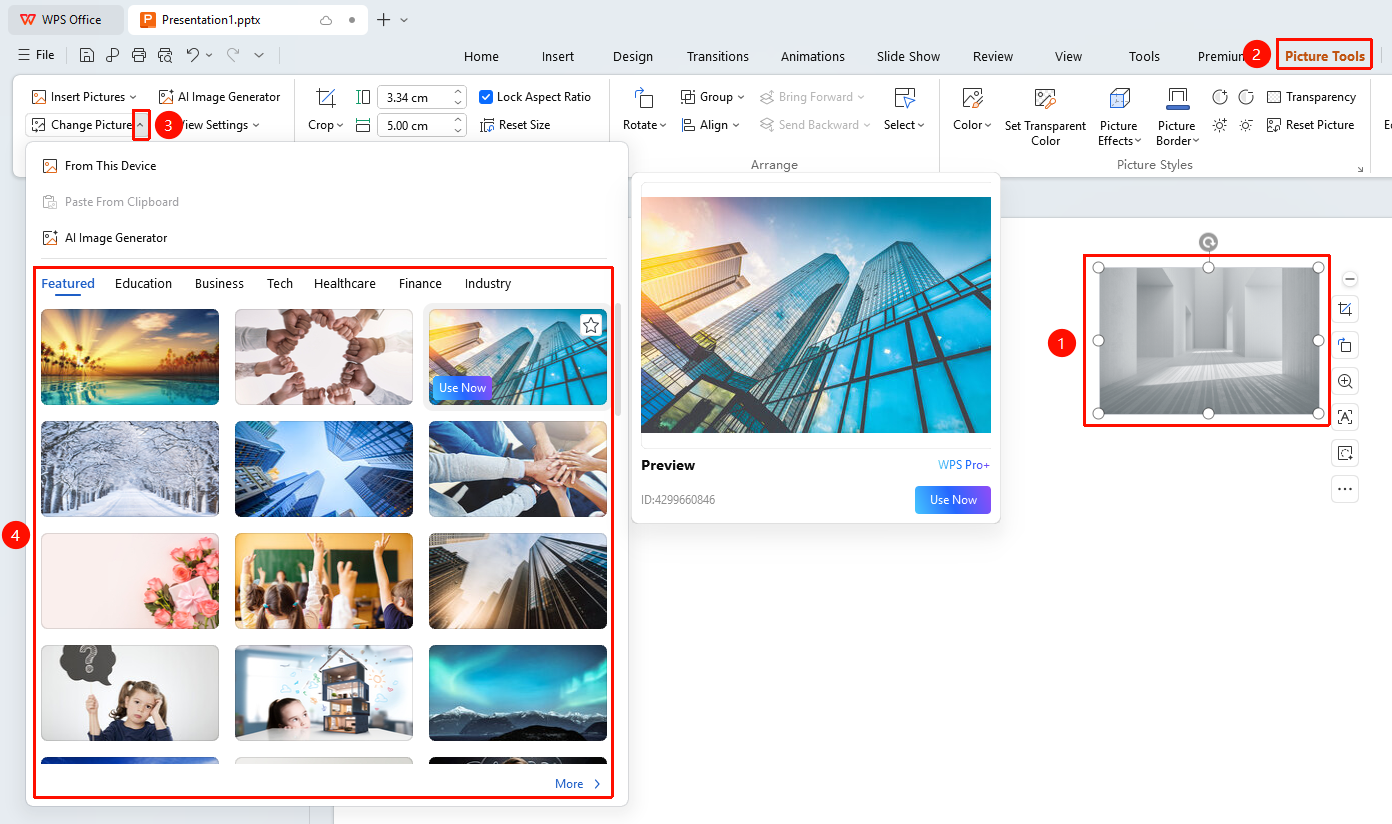The image size is (1392, 824).
Task: Expand the Insert Pictures dropdown
Action: pos(134,97)
